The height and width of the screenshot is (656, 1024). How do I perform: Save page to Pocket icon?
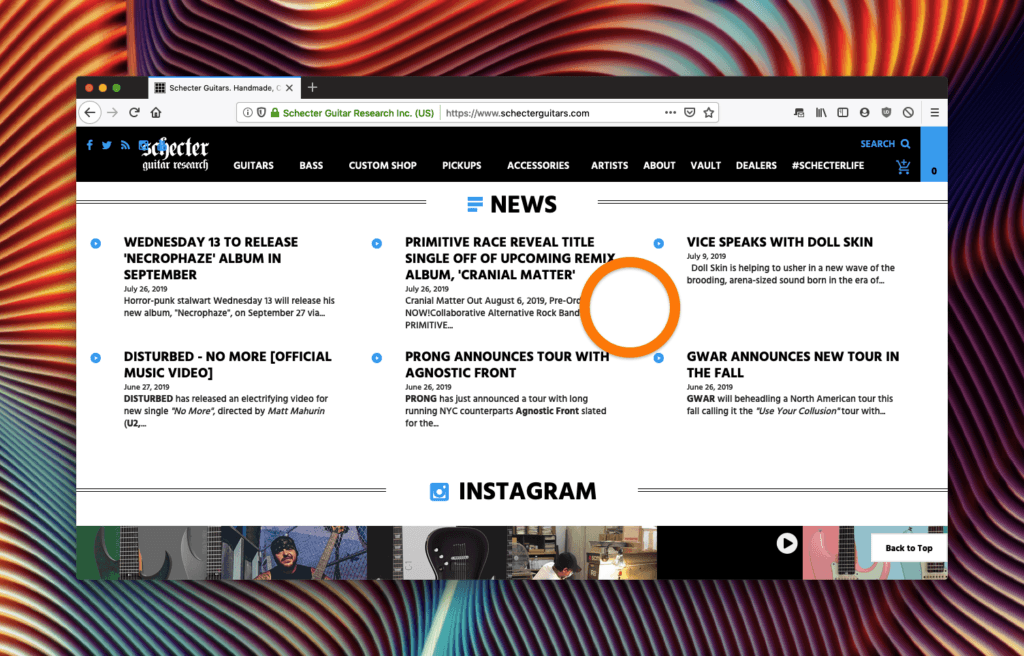point(690,112)
